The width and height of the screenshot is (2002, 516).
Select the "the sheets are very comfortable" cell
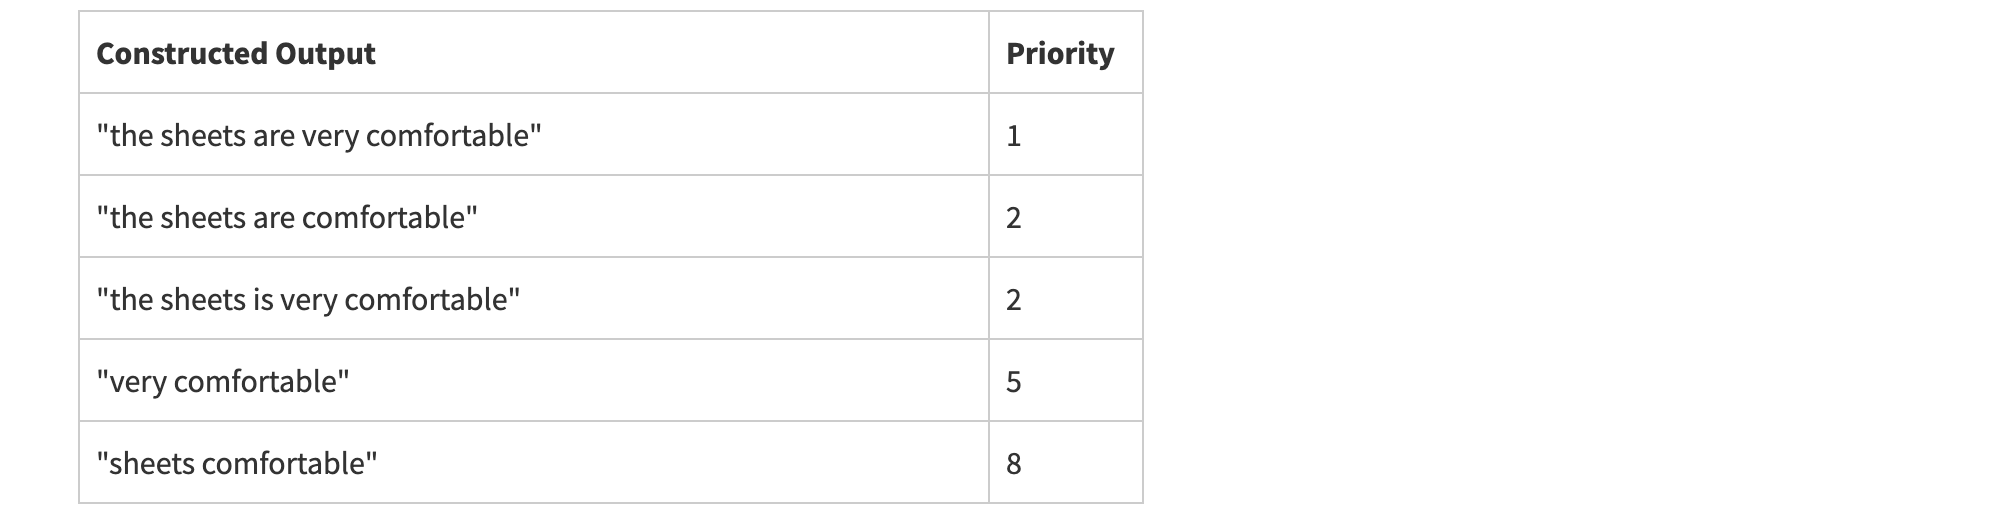(x=319, y=136)
